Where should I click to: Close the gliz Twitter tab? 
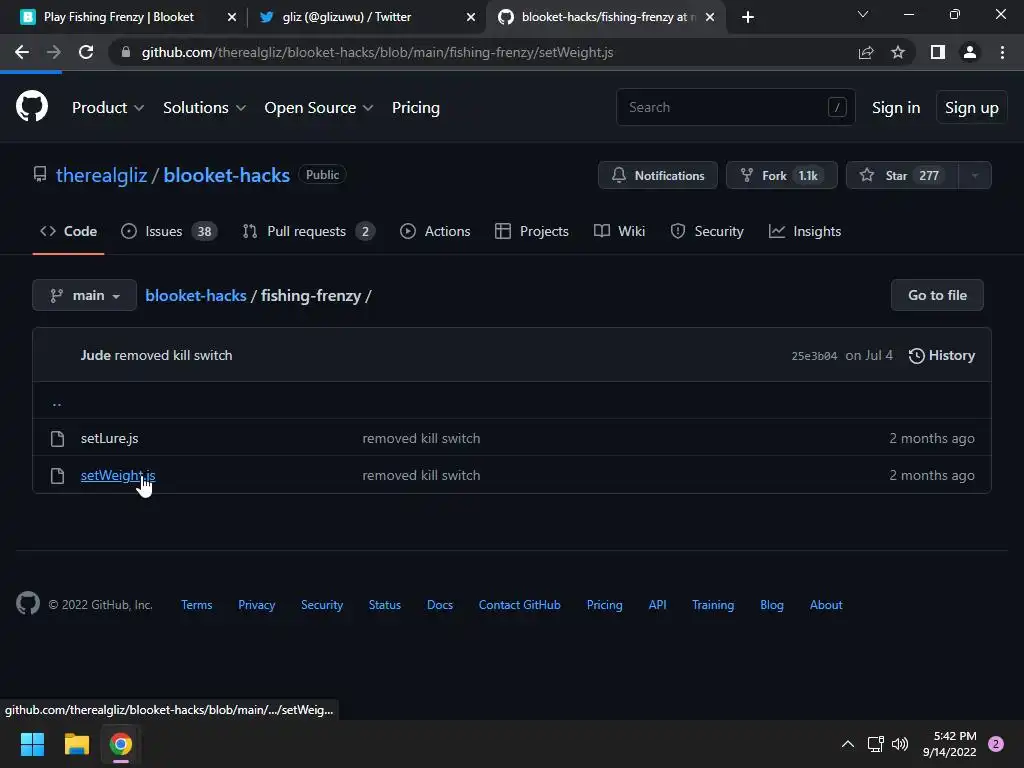pyautogui.click(x=471, y=17)
